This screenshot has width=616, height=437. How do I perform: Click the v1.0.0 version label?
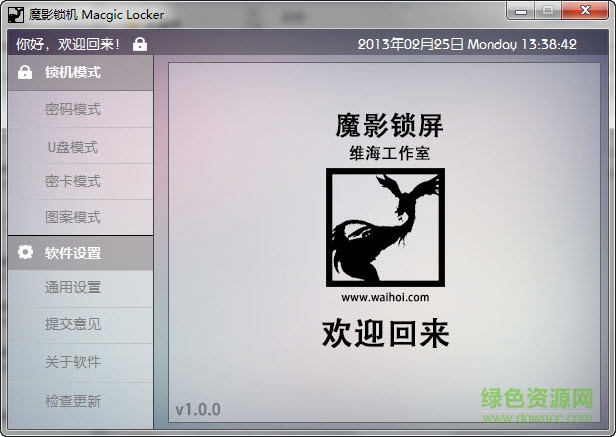tap(198, 410)
